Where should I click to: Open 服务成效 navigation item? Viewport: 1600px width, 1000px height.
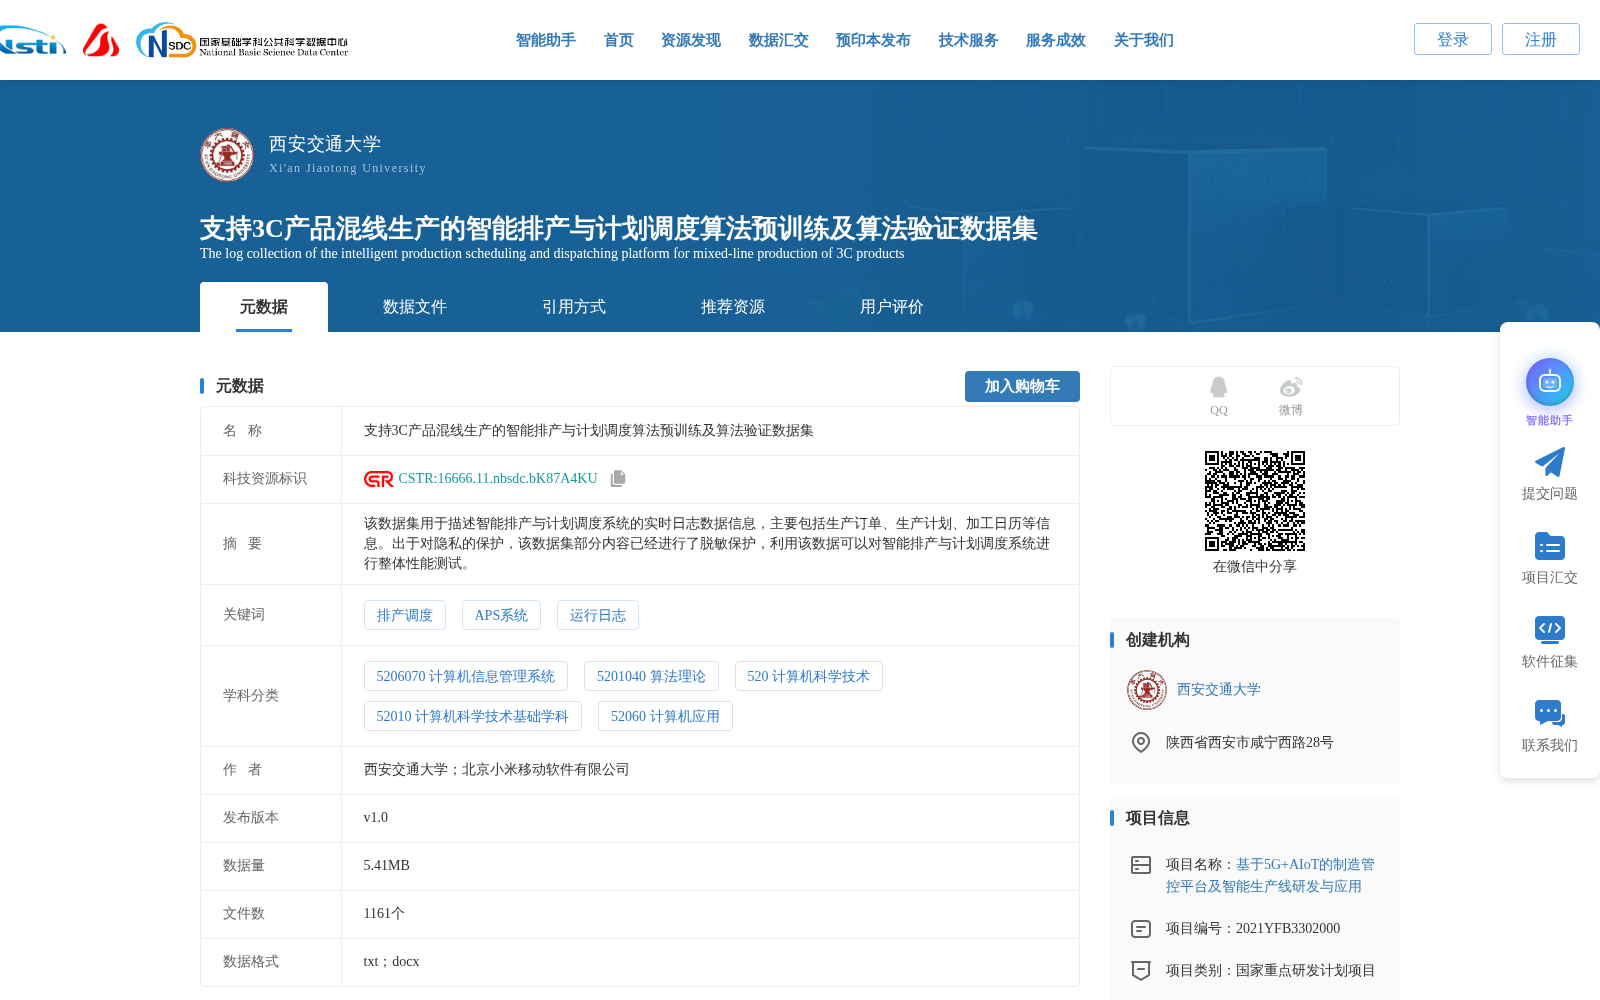[1056, 40]
